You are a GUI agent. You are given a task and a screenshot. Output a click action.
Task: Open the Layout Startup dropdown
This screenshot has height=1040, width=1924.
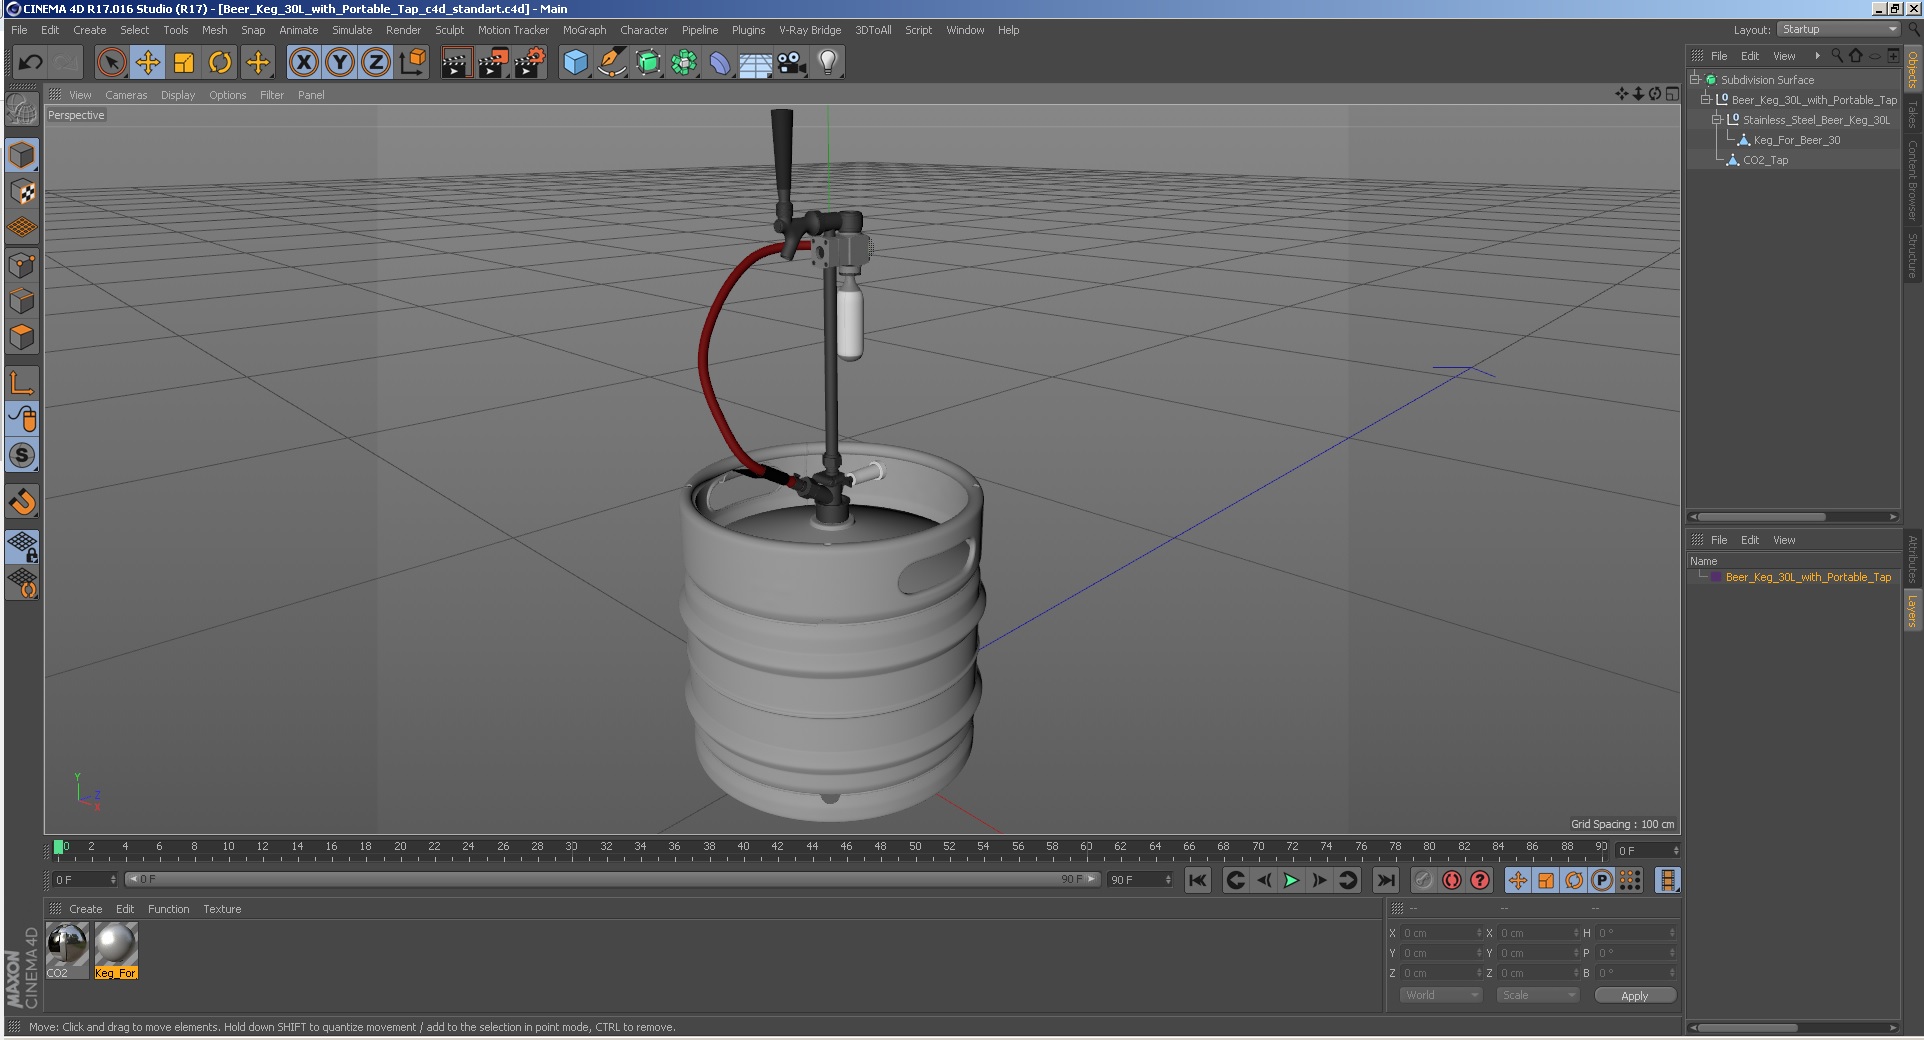(1839, 29)
